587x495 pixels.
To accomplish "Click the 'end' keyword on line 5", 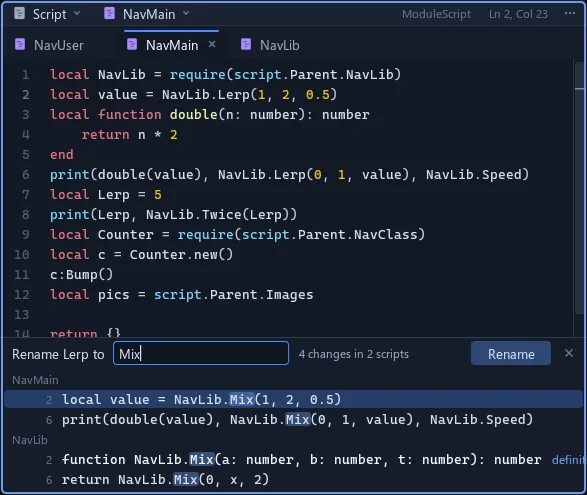I will tap(62, 155).
